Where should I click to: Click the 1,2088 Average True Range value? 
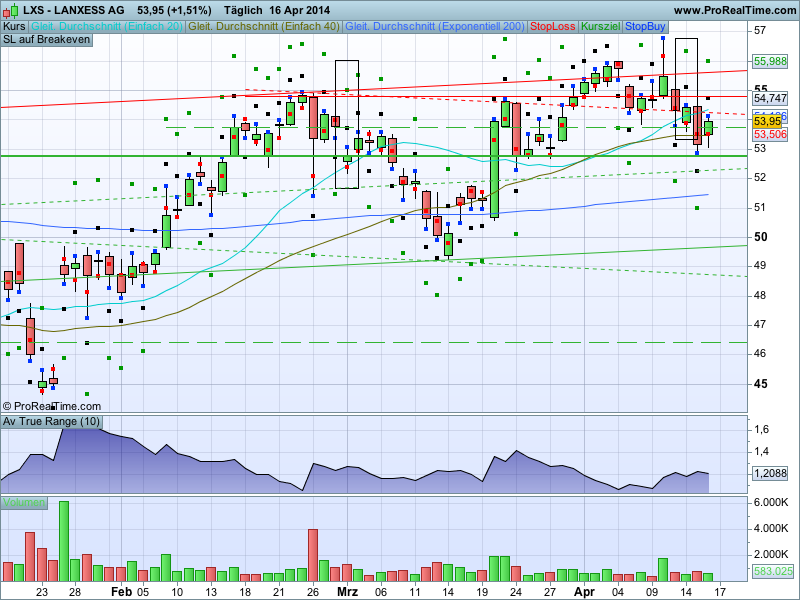pos(770,472)
